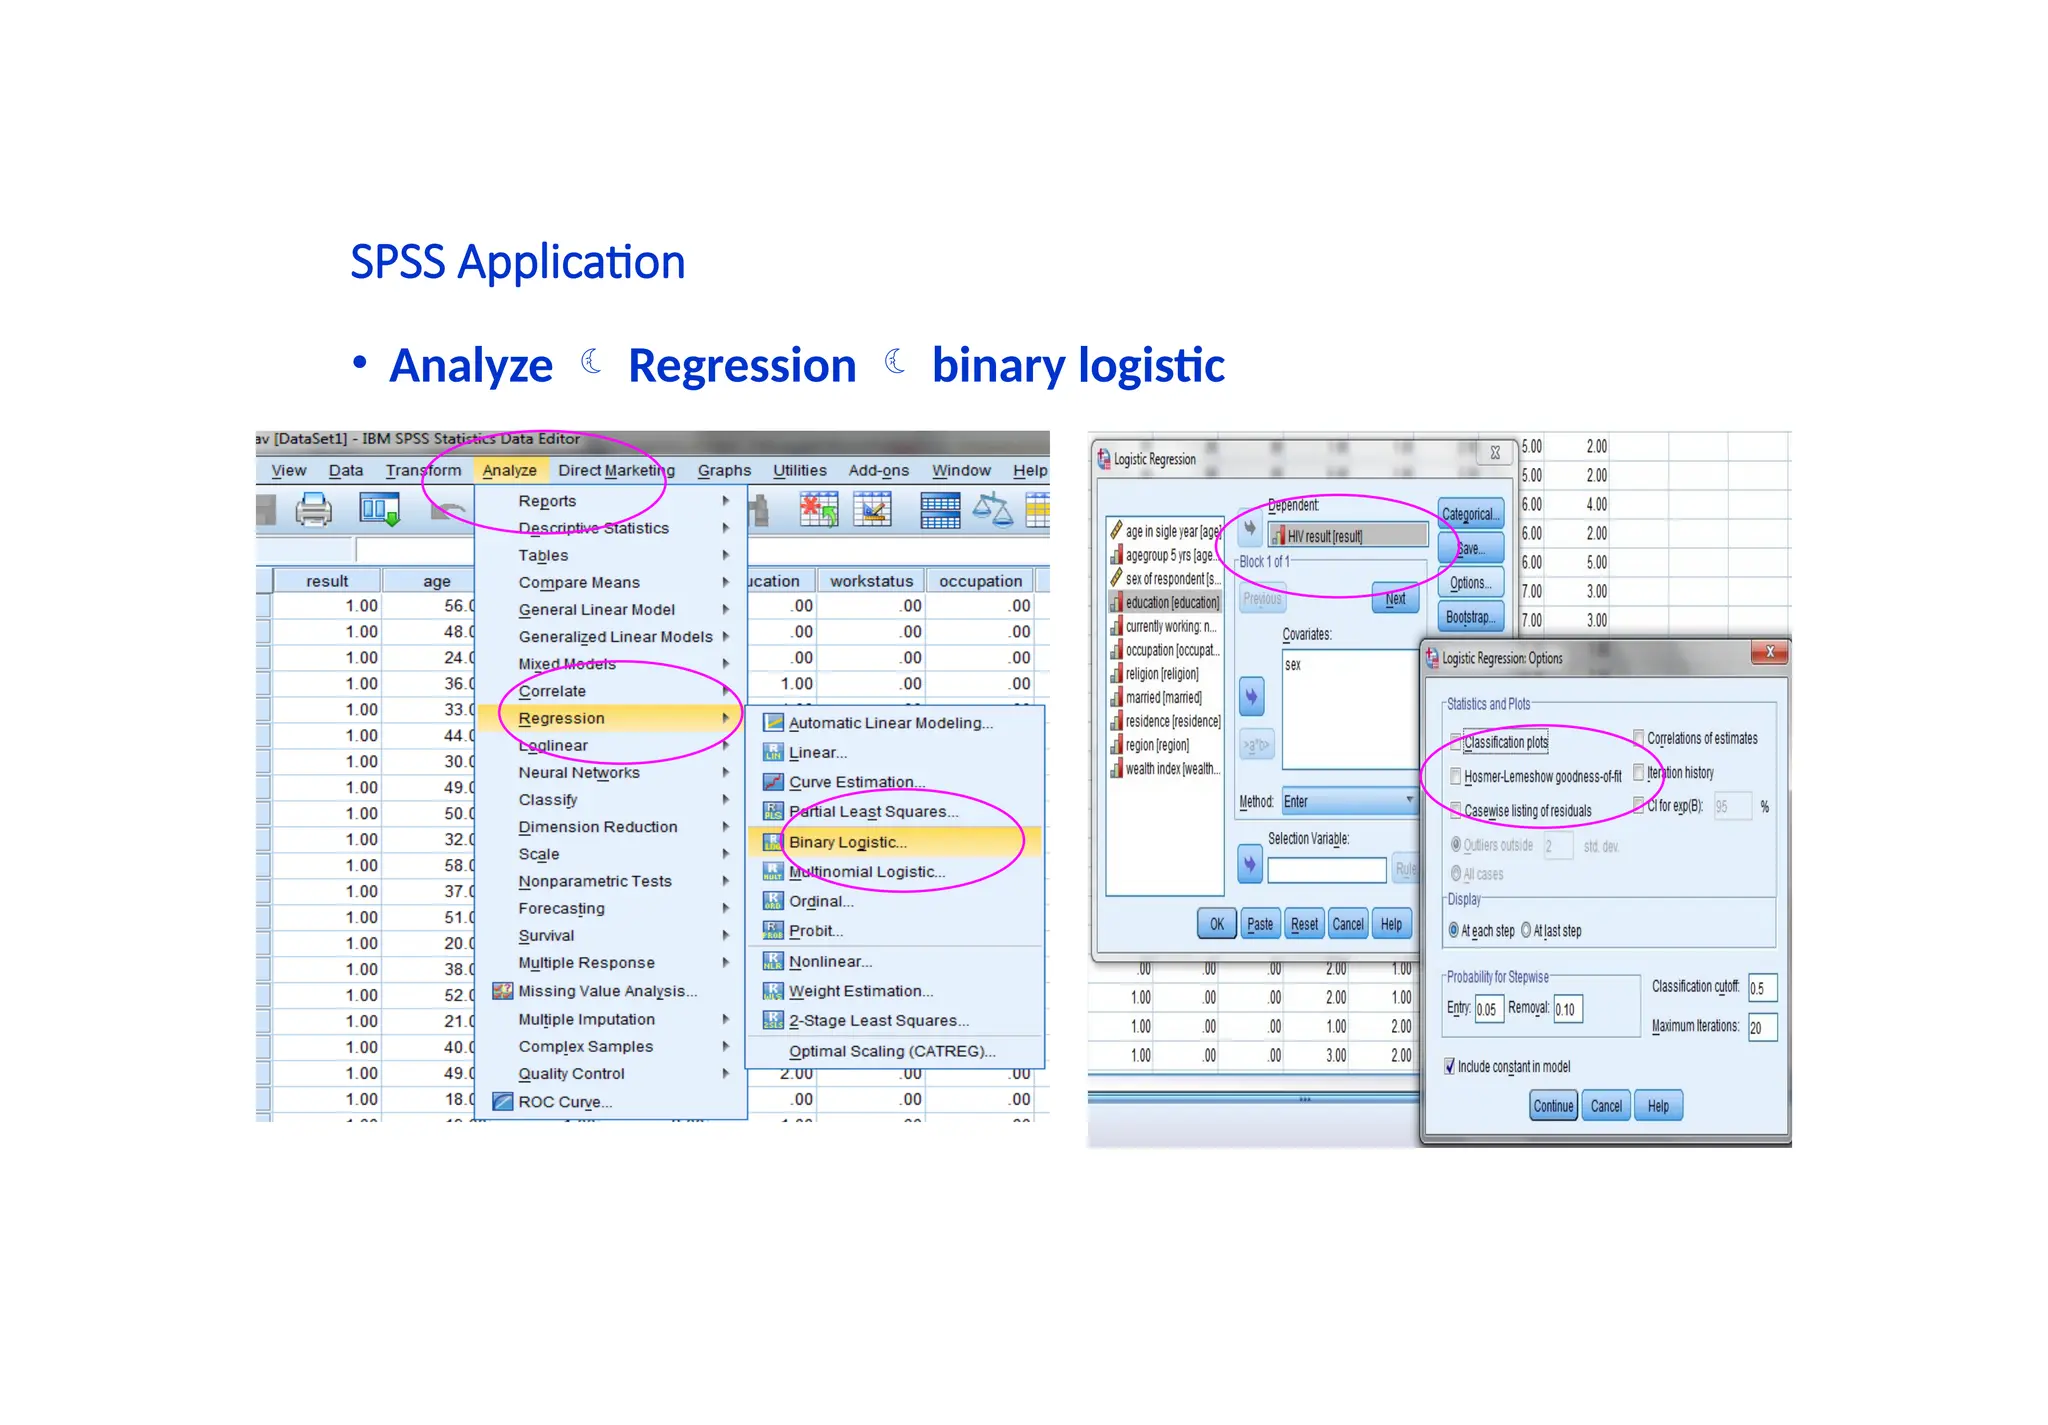Click the Maximum Iterations field
The height and width of the screenshot is (1425, 2048).
click(x=1762, y=1027)
